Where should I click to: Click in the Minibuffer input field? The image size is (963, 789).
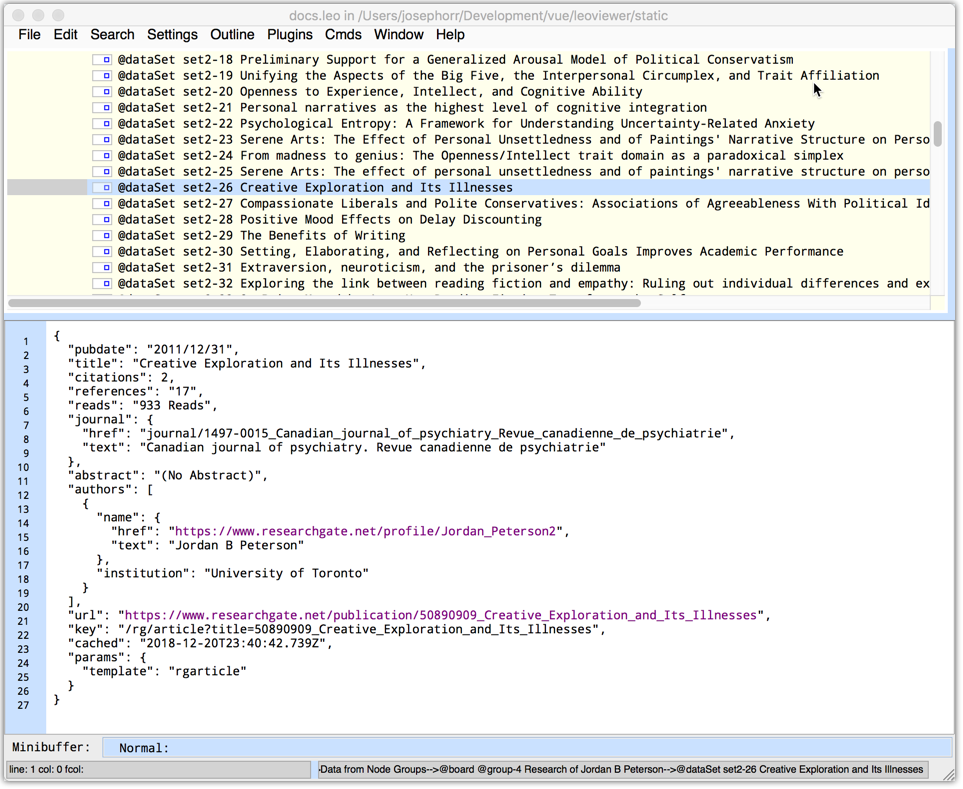526,748
